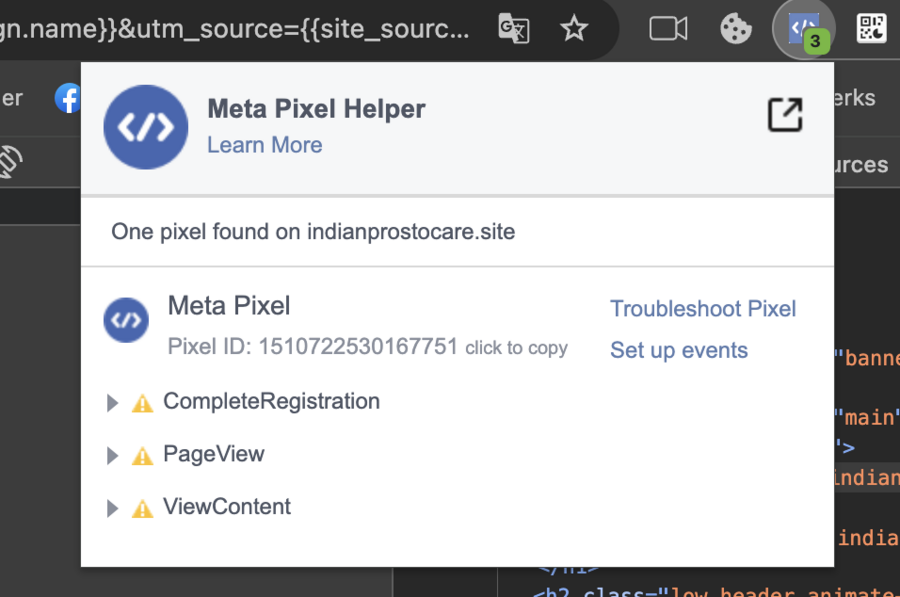This screenshot has height=597, width=900.
Task: Click the Troubleshoot Pixel link
Action: pos(703,309)
